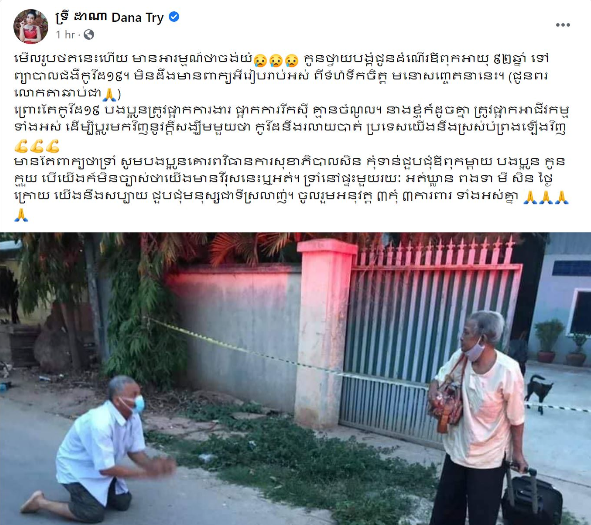Click the last crying face emoji

291,60
